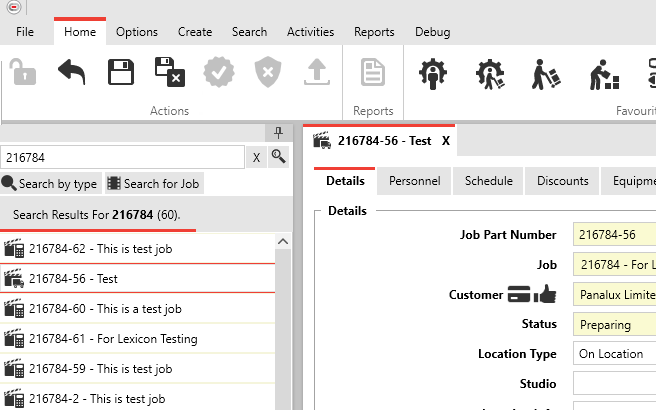
Task: Click the pin icon on search panel
Action: [279, 133]
